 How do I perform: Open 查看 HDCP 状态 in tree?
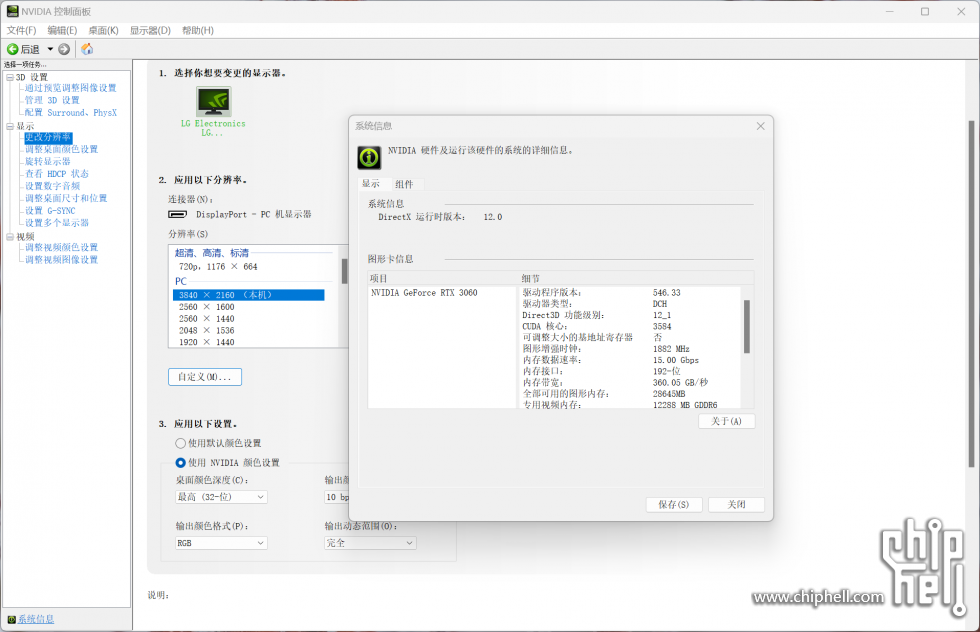pos(57,174)
